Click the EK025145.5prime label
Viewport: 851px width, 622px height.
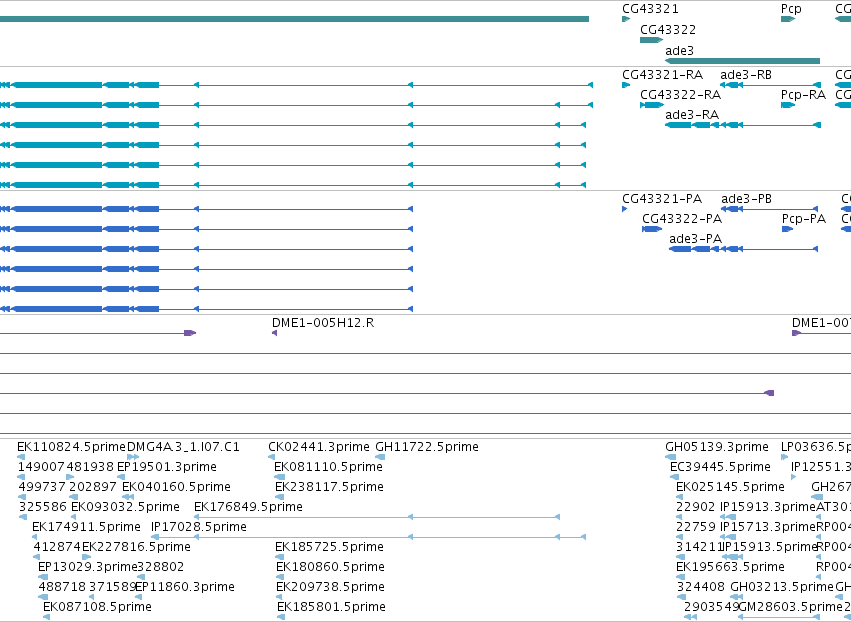pyautogui.click(x=731, y=487)
